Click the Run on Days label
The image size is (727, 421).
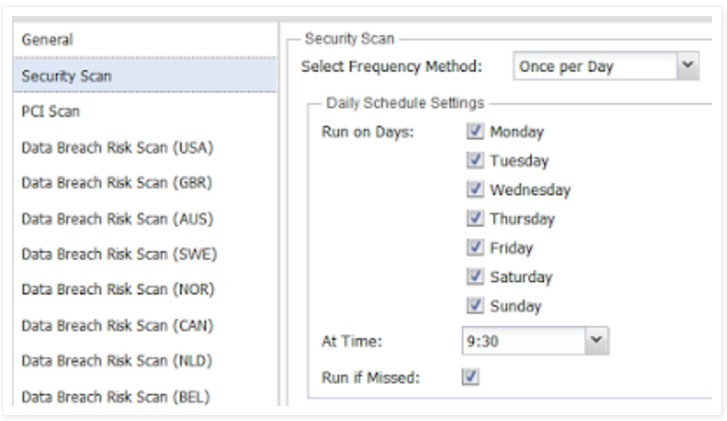click(x=368, y=132)
